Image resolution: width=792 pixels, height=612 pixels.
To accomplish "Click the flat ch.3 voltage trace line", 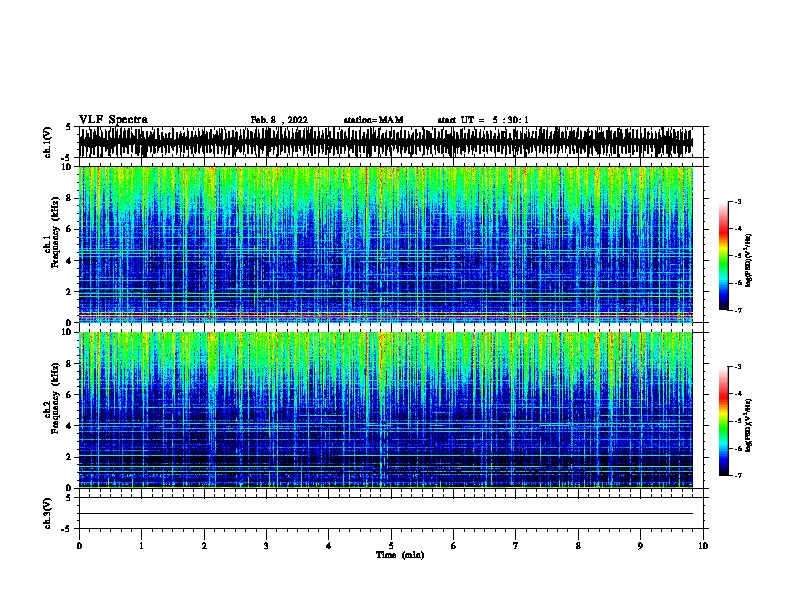I will tap(386, 514).
